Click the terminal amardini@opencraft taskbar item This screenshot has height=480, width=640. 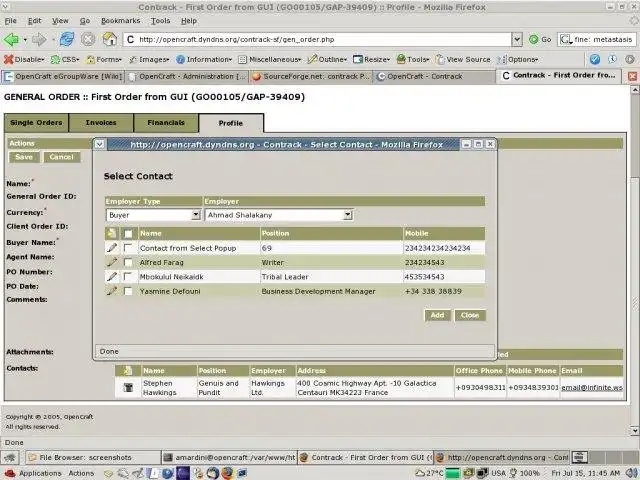coord(229,458)
